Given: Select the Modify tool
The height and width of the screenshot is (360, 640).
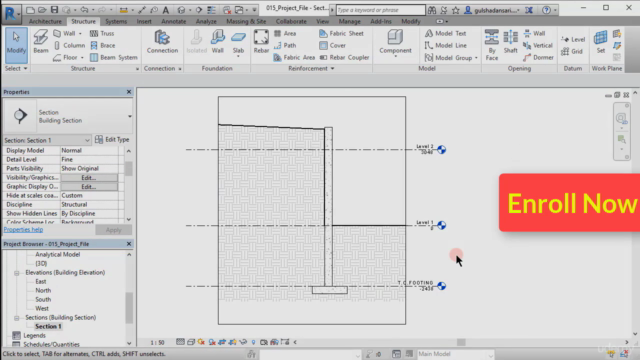Looking at the screenshot, I should (x=16, y=44).
